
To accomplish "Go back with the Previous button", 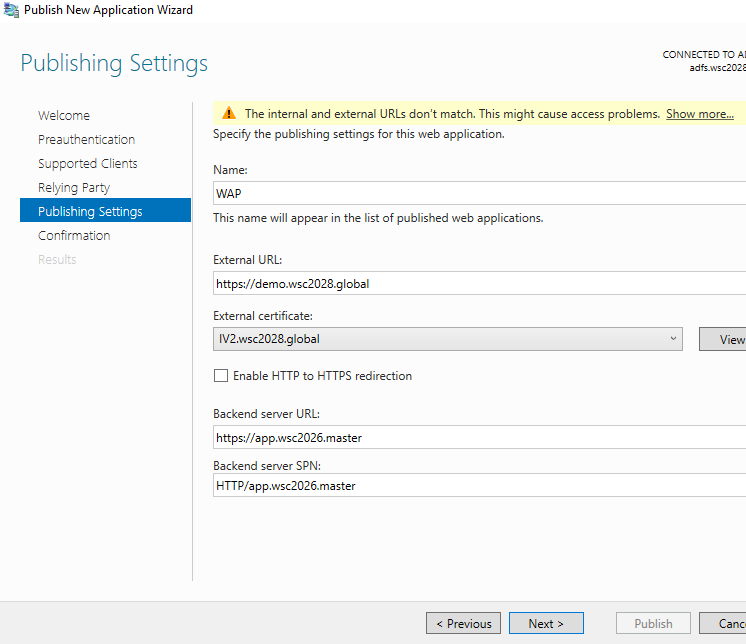I will tap(463, 623).
